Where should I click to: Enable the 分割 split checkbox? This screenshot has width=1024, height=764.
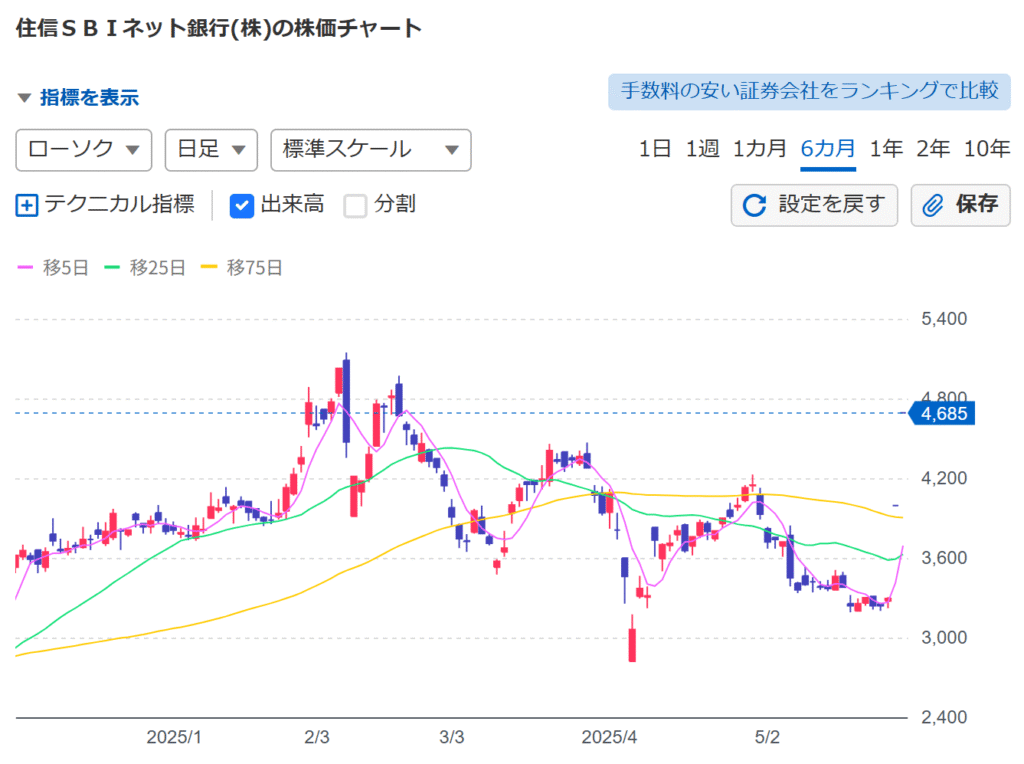pos(355,205)
